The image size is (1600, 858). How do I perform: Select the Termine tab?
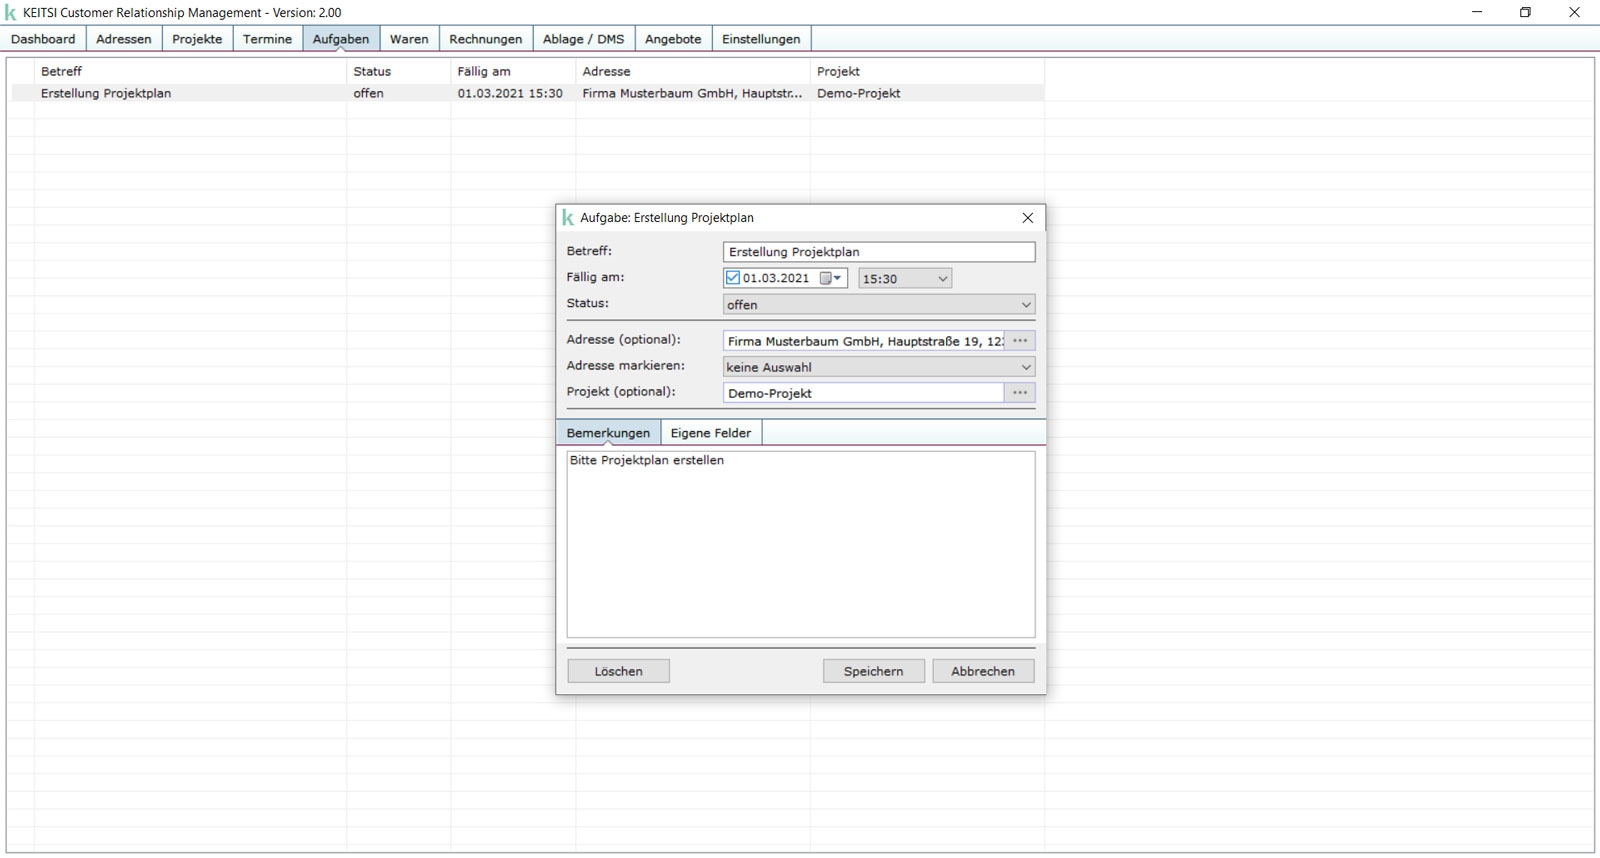[x=267, y=39]
